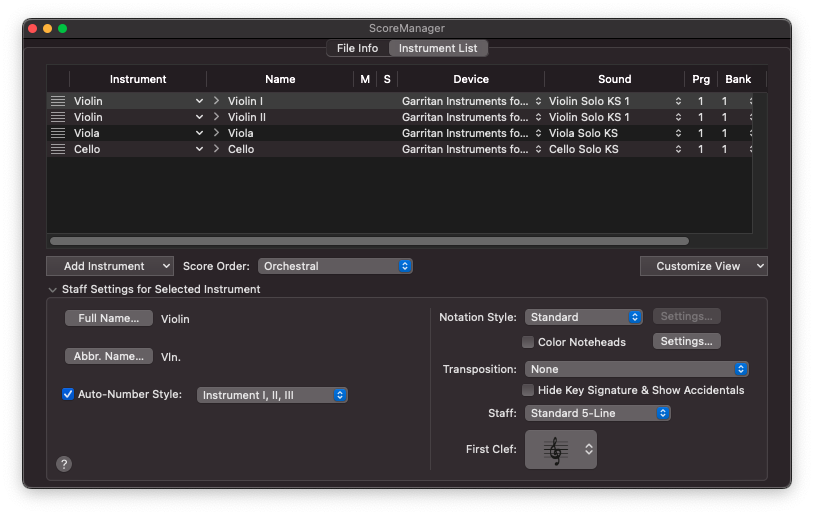Expand the Violin II name chevron

coord(216,117)
